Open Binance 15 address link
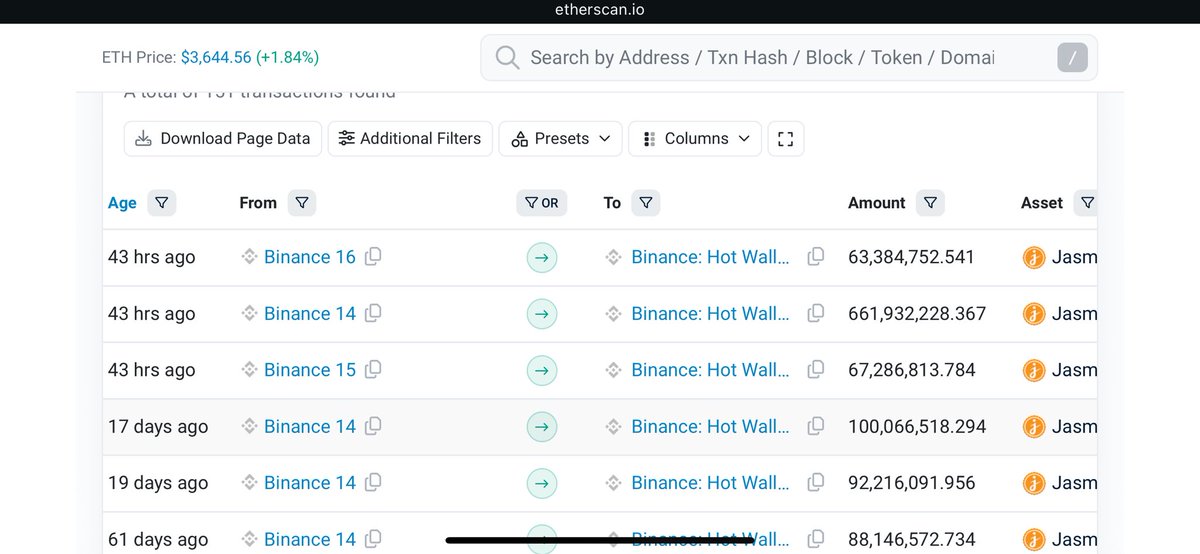 309,369
